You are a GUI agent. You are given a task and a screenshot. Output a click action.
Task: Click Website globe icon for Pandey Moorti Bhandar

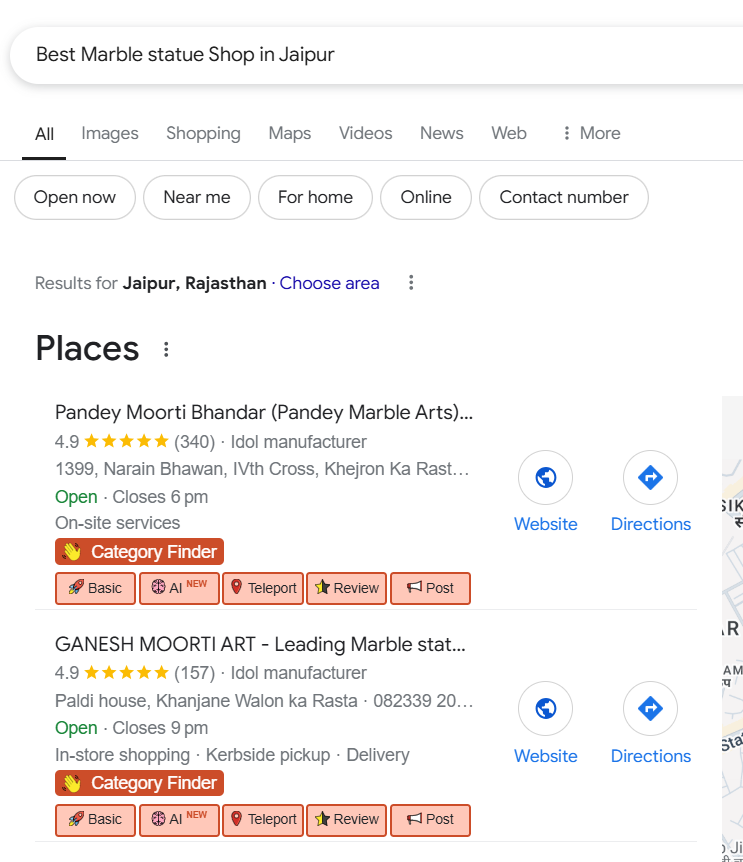[545, 478]
